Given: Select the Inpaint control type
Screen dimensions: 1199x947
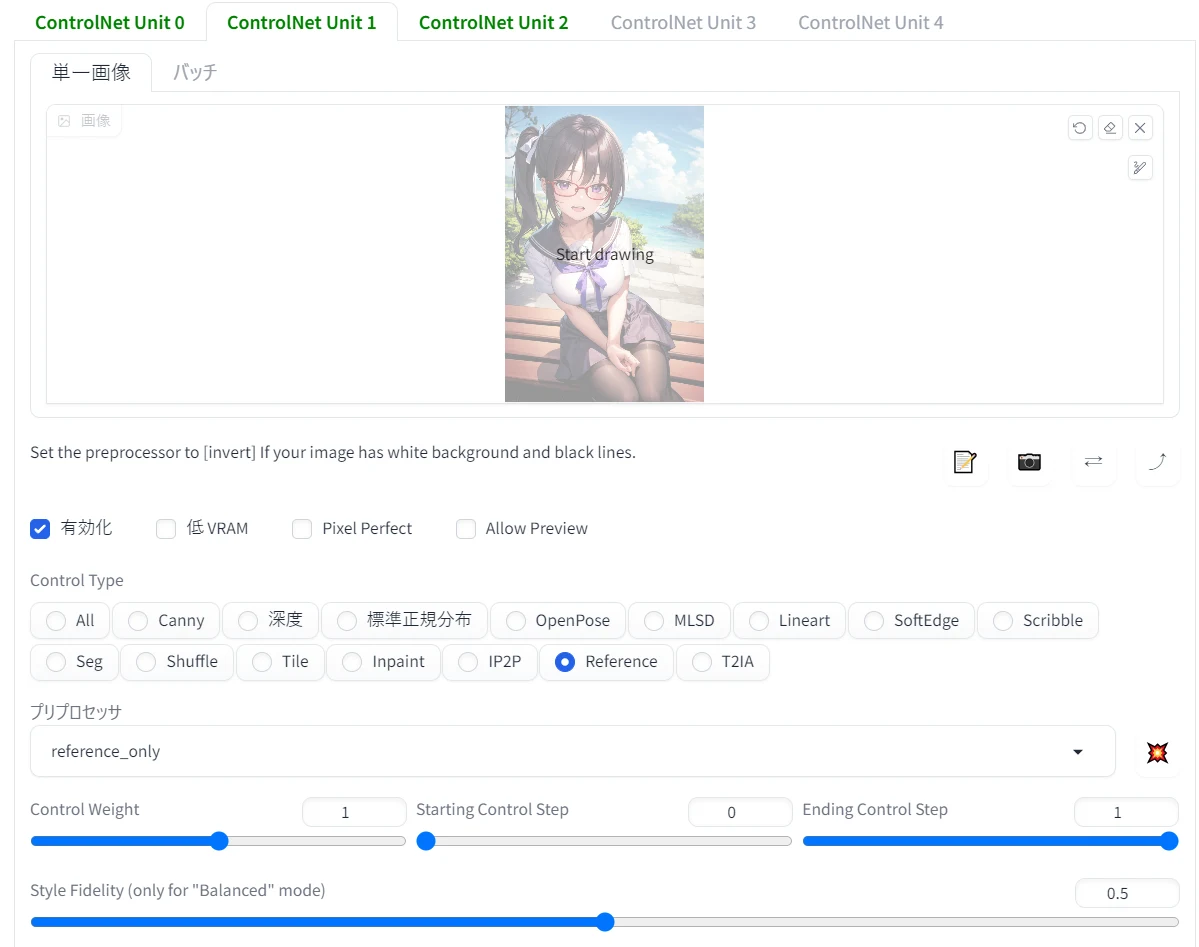Looking at the screenshot, I should pos(384,662).
